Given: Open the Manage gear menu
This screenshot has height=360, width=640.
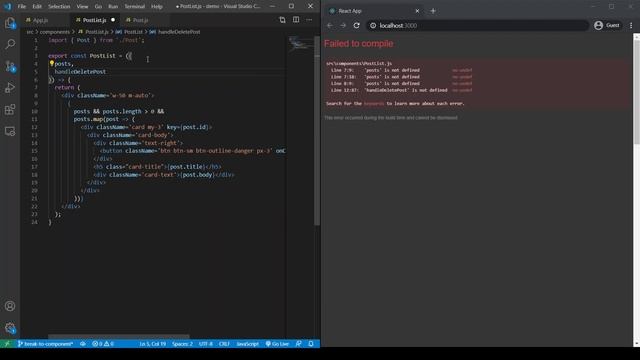Looking at the screenshot, I should tap(10, 328).
